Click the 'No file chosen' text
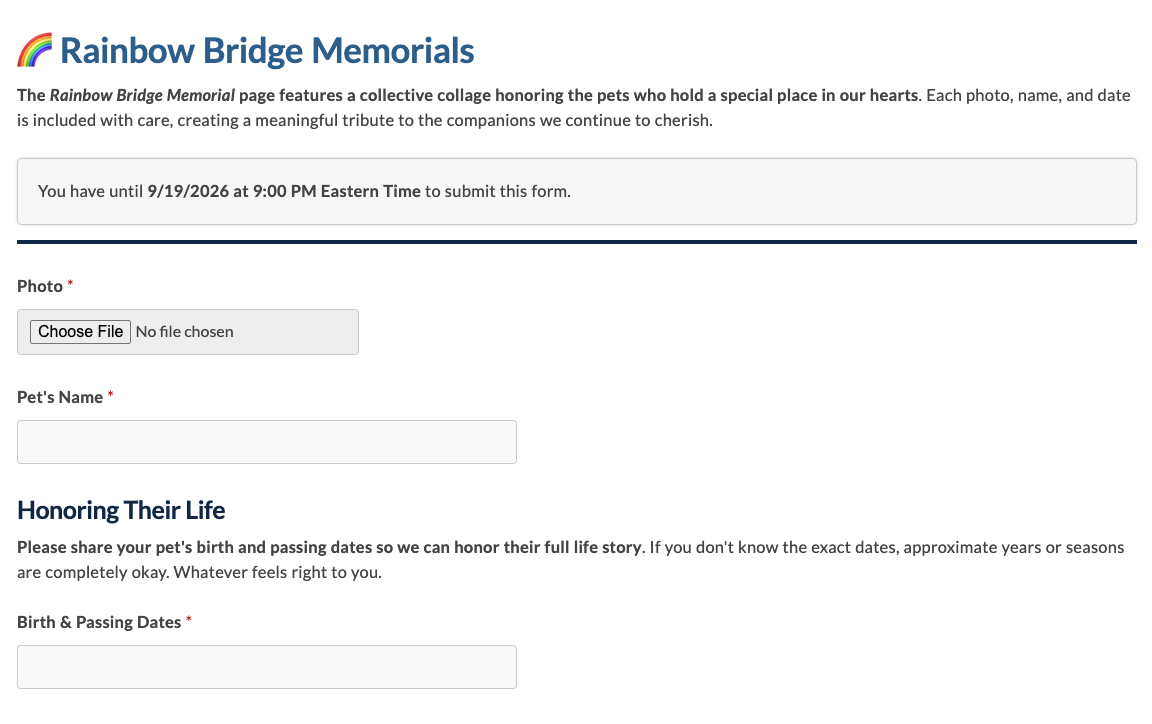Screen dimensions: 1152x724 (x=184, y=331)
